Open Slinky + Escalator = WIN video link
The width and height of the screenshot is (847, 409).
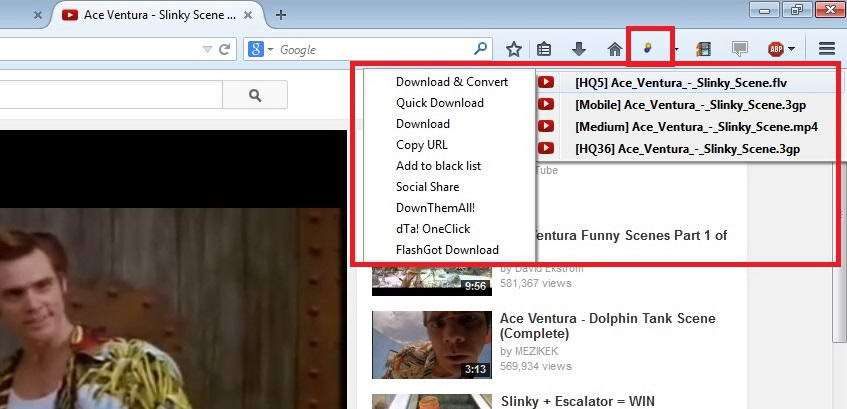pos(577,401)
